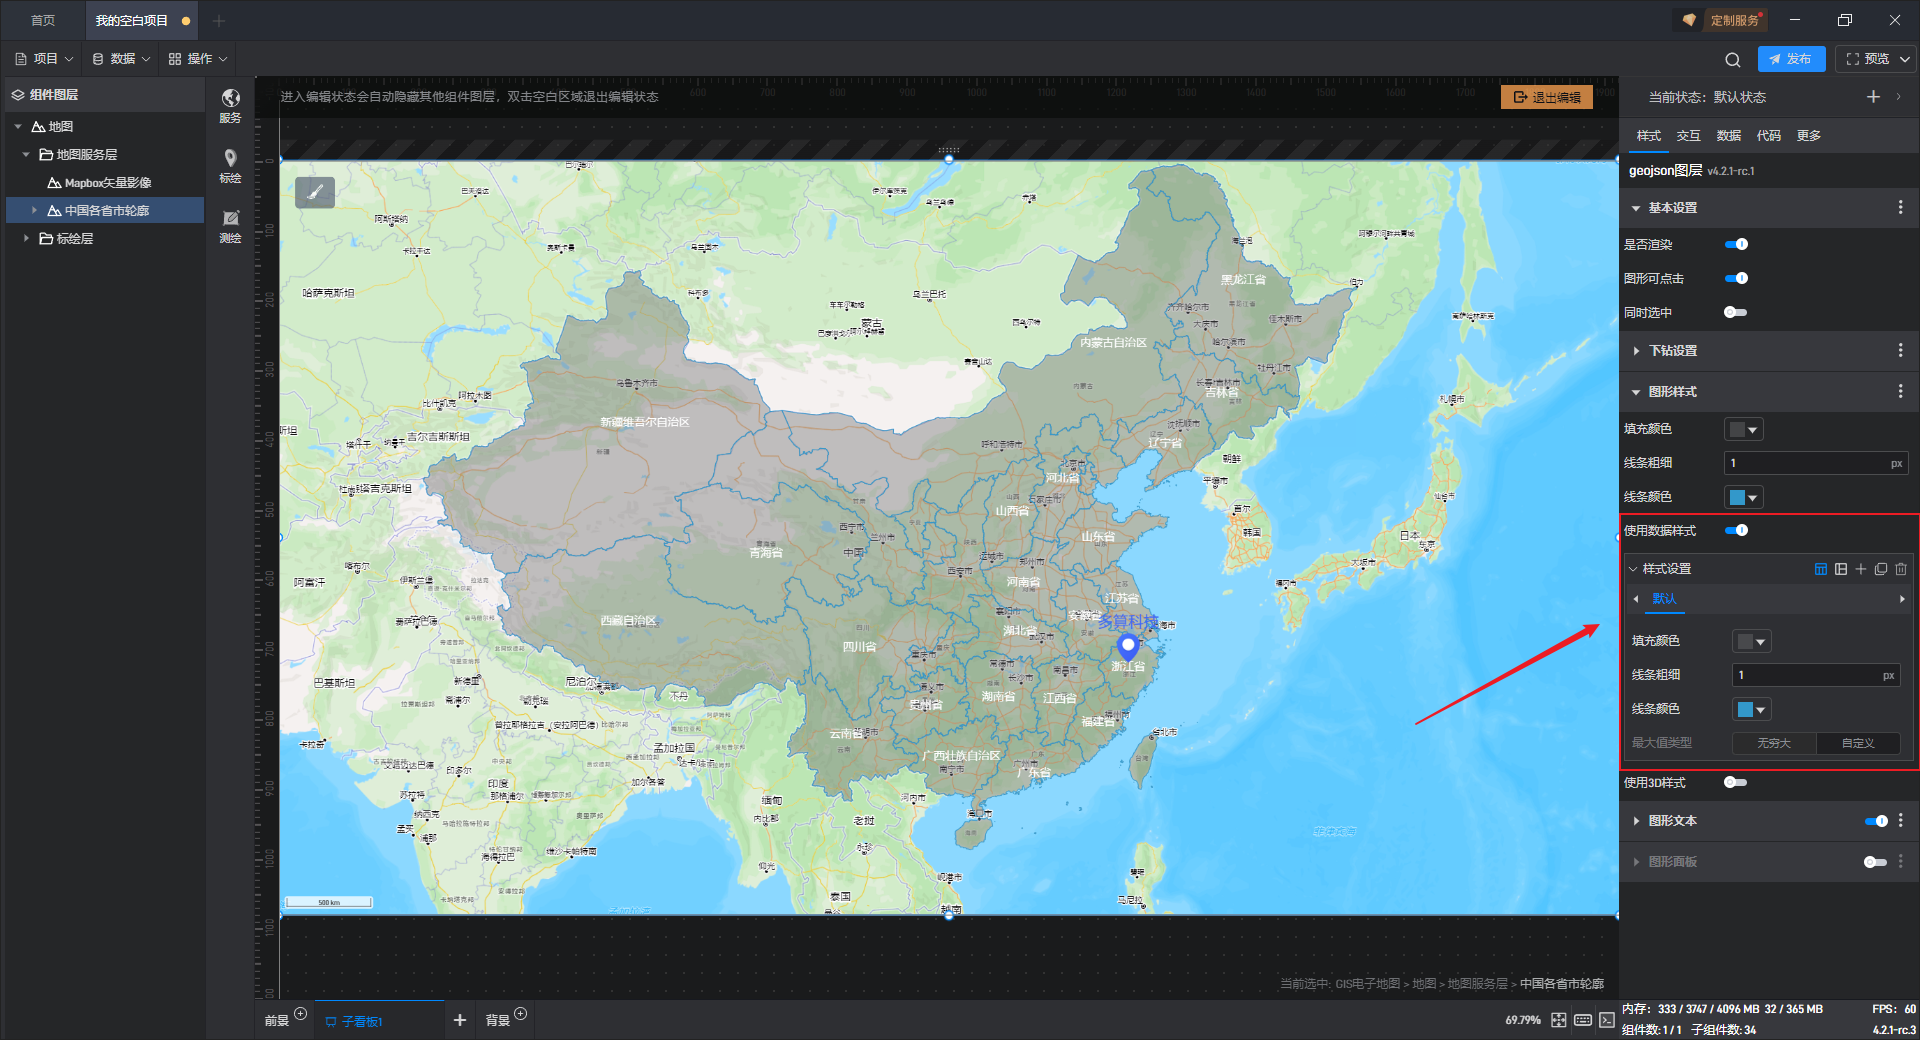
Task: Enable the 使用3D样式 switch
Action: (x=1736, y=782)
